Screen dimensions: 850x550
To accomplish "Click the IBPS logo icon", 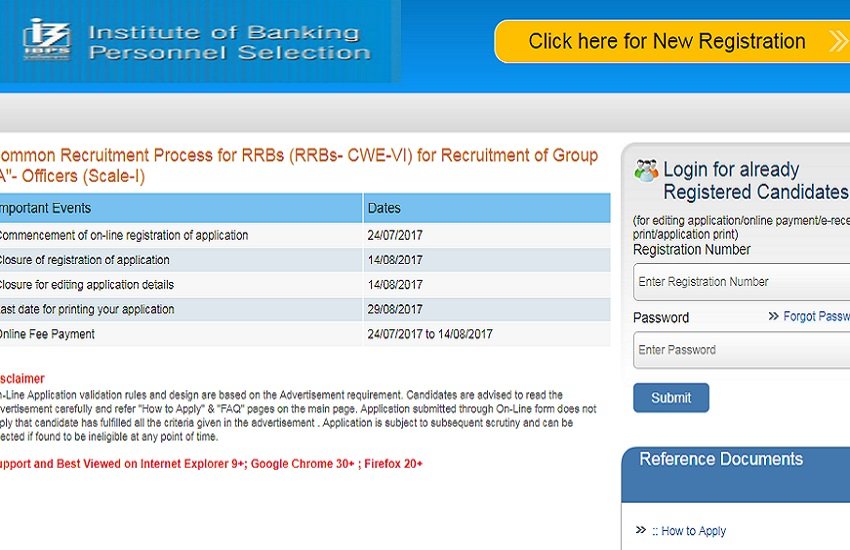I will 47,39.
